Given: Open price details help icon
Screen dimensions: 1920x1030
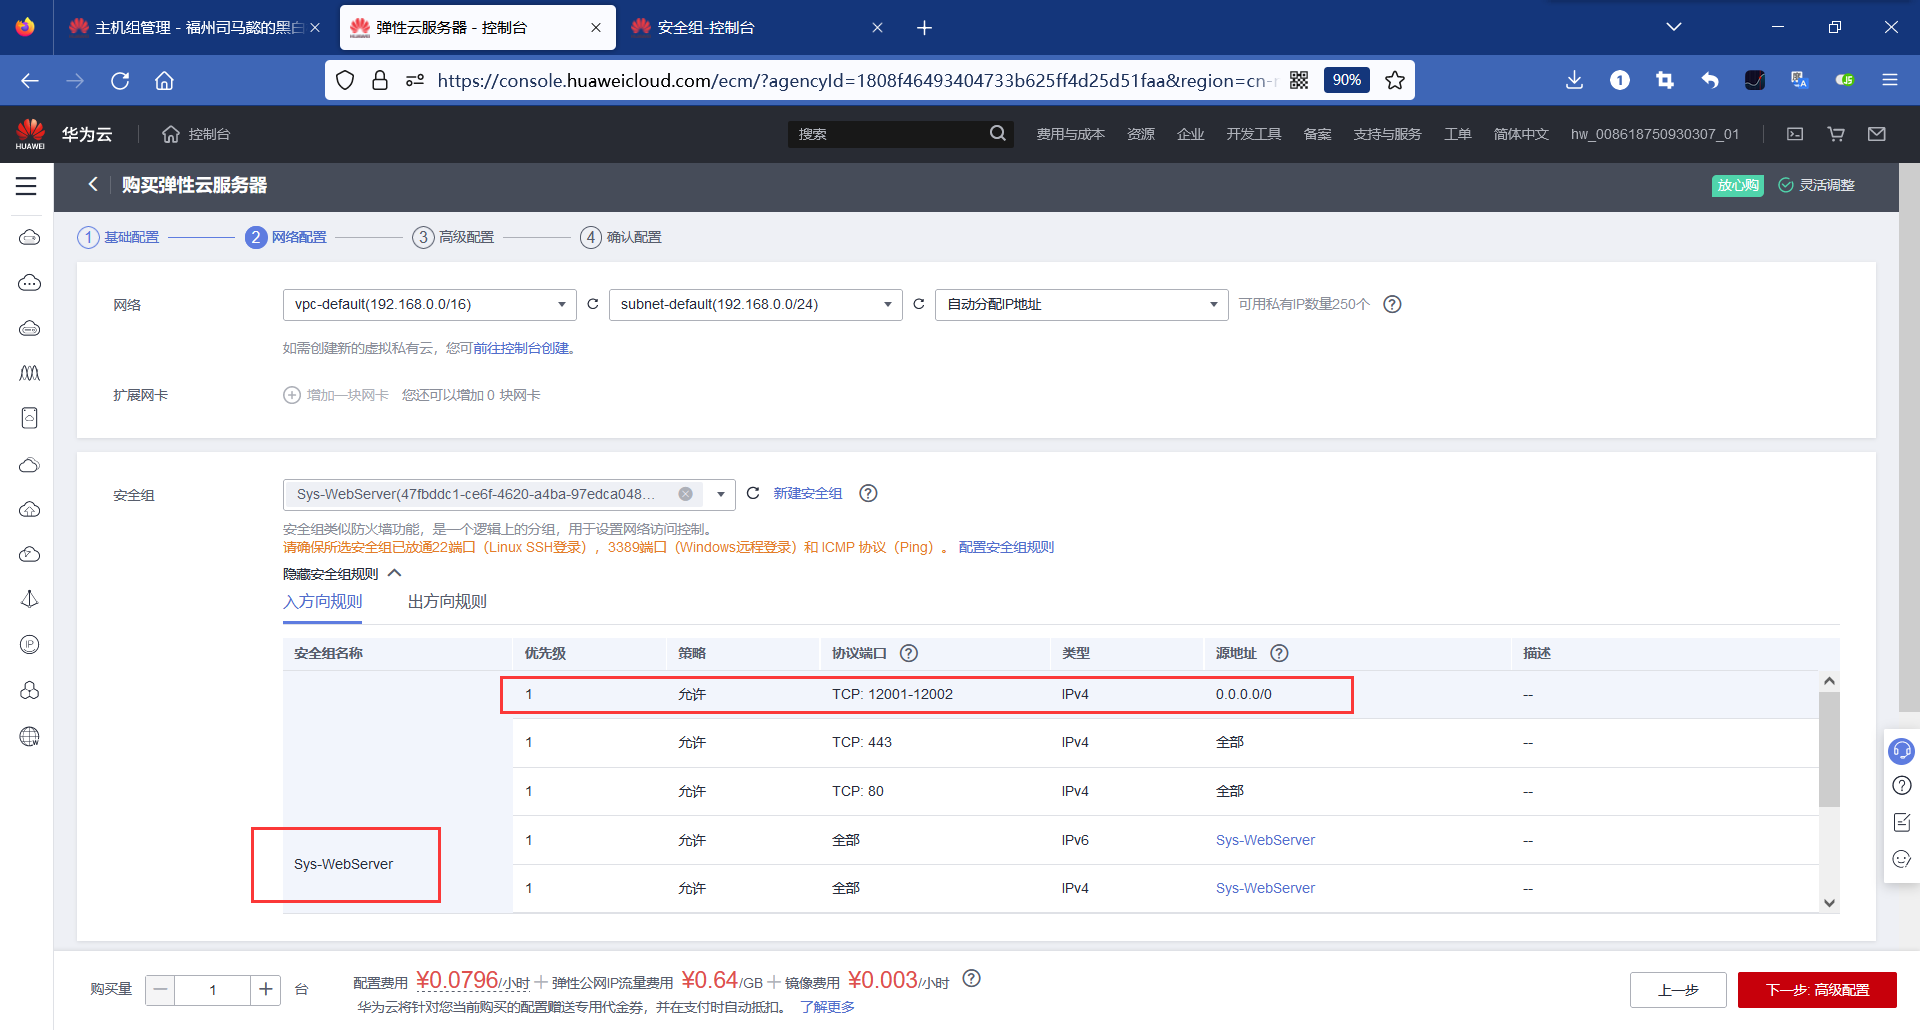Looking at the screenshot, I should tap(971, 978).
